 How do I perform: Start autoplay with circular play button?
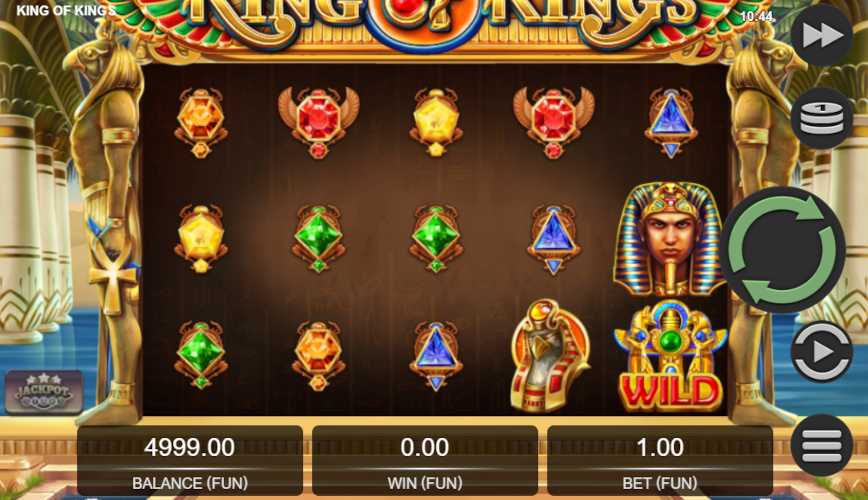(x=822, y=352)
